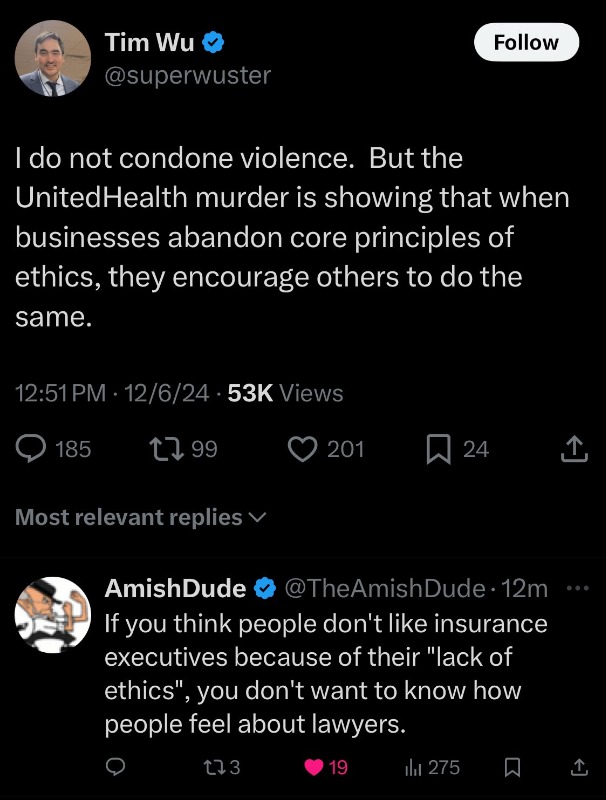View the 53K Views count

click(x=285, y=394)
